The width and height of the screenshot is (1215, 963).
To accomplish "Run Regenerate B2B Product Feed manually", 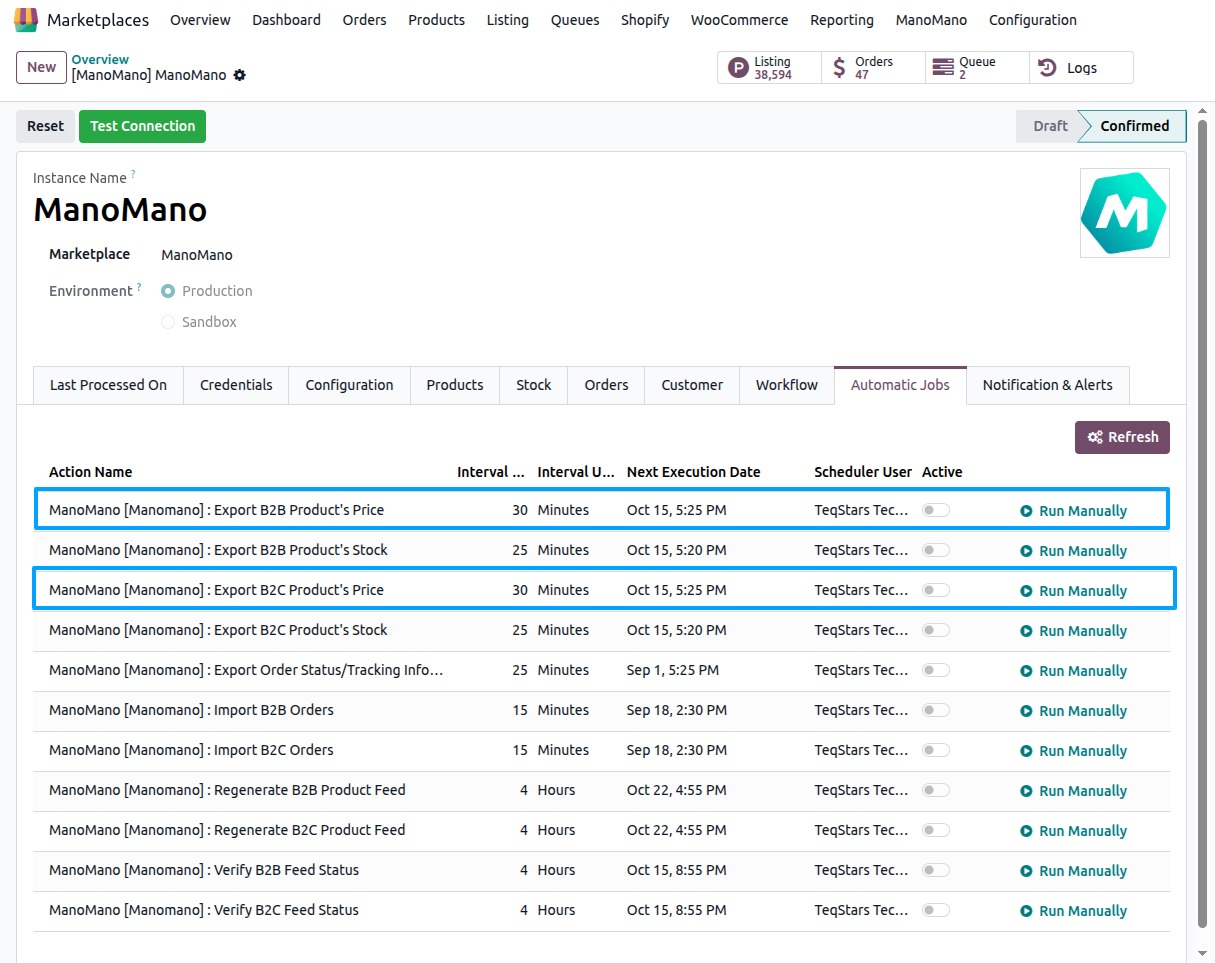I will tap(1073, 791).
